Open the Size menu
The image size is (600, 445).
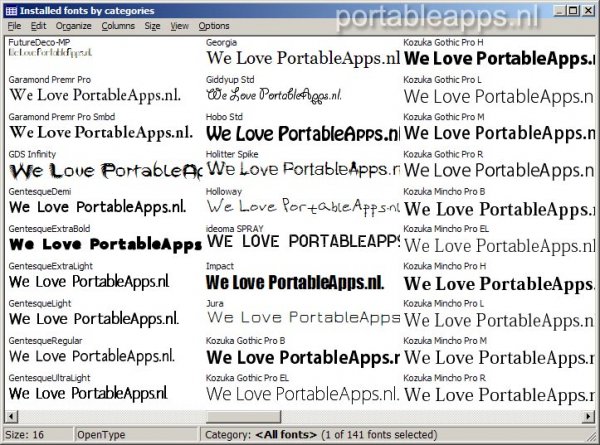[x=152, y=25]
